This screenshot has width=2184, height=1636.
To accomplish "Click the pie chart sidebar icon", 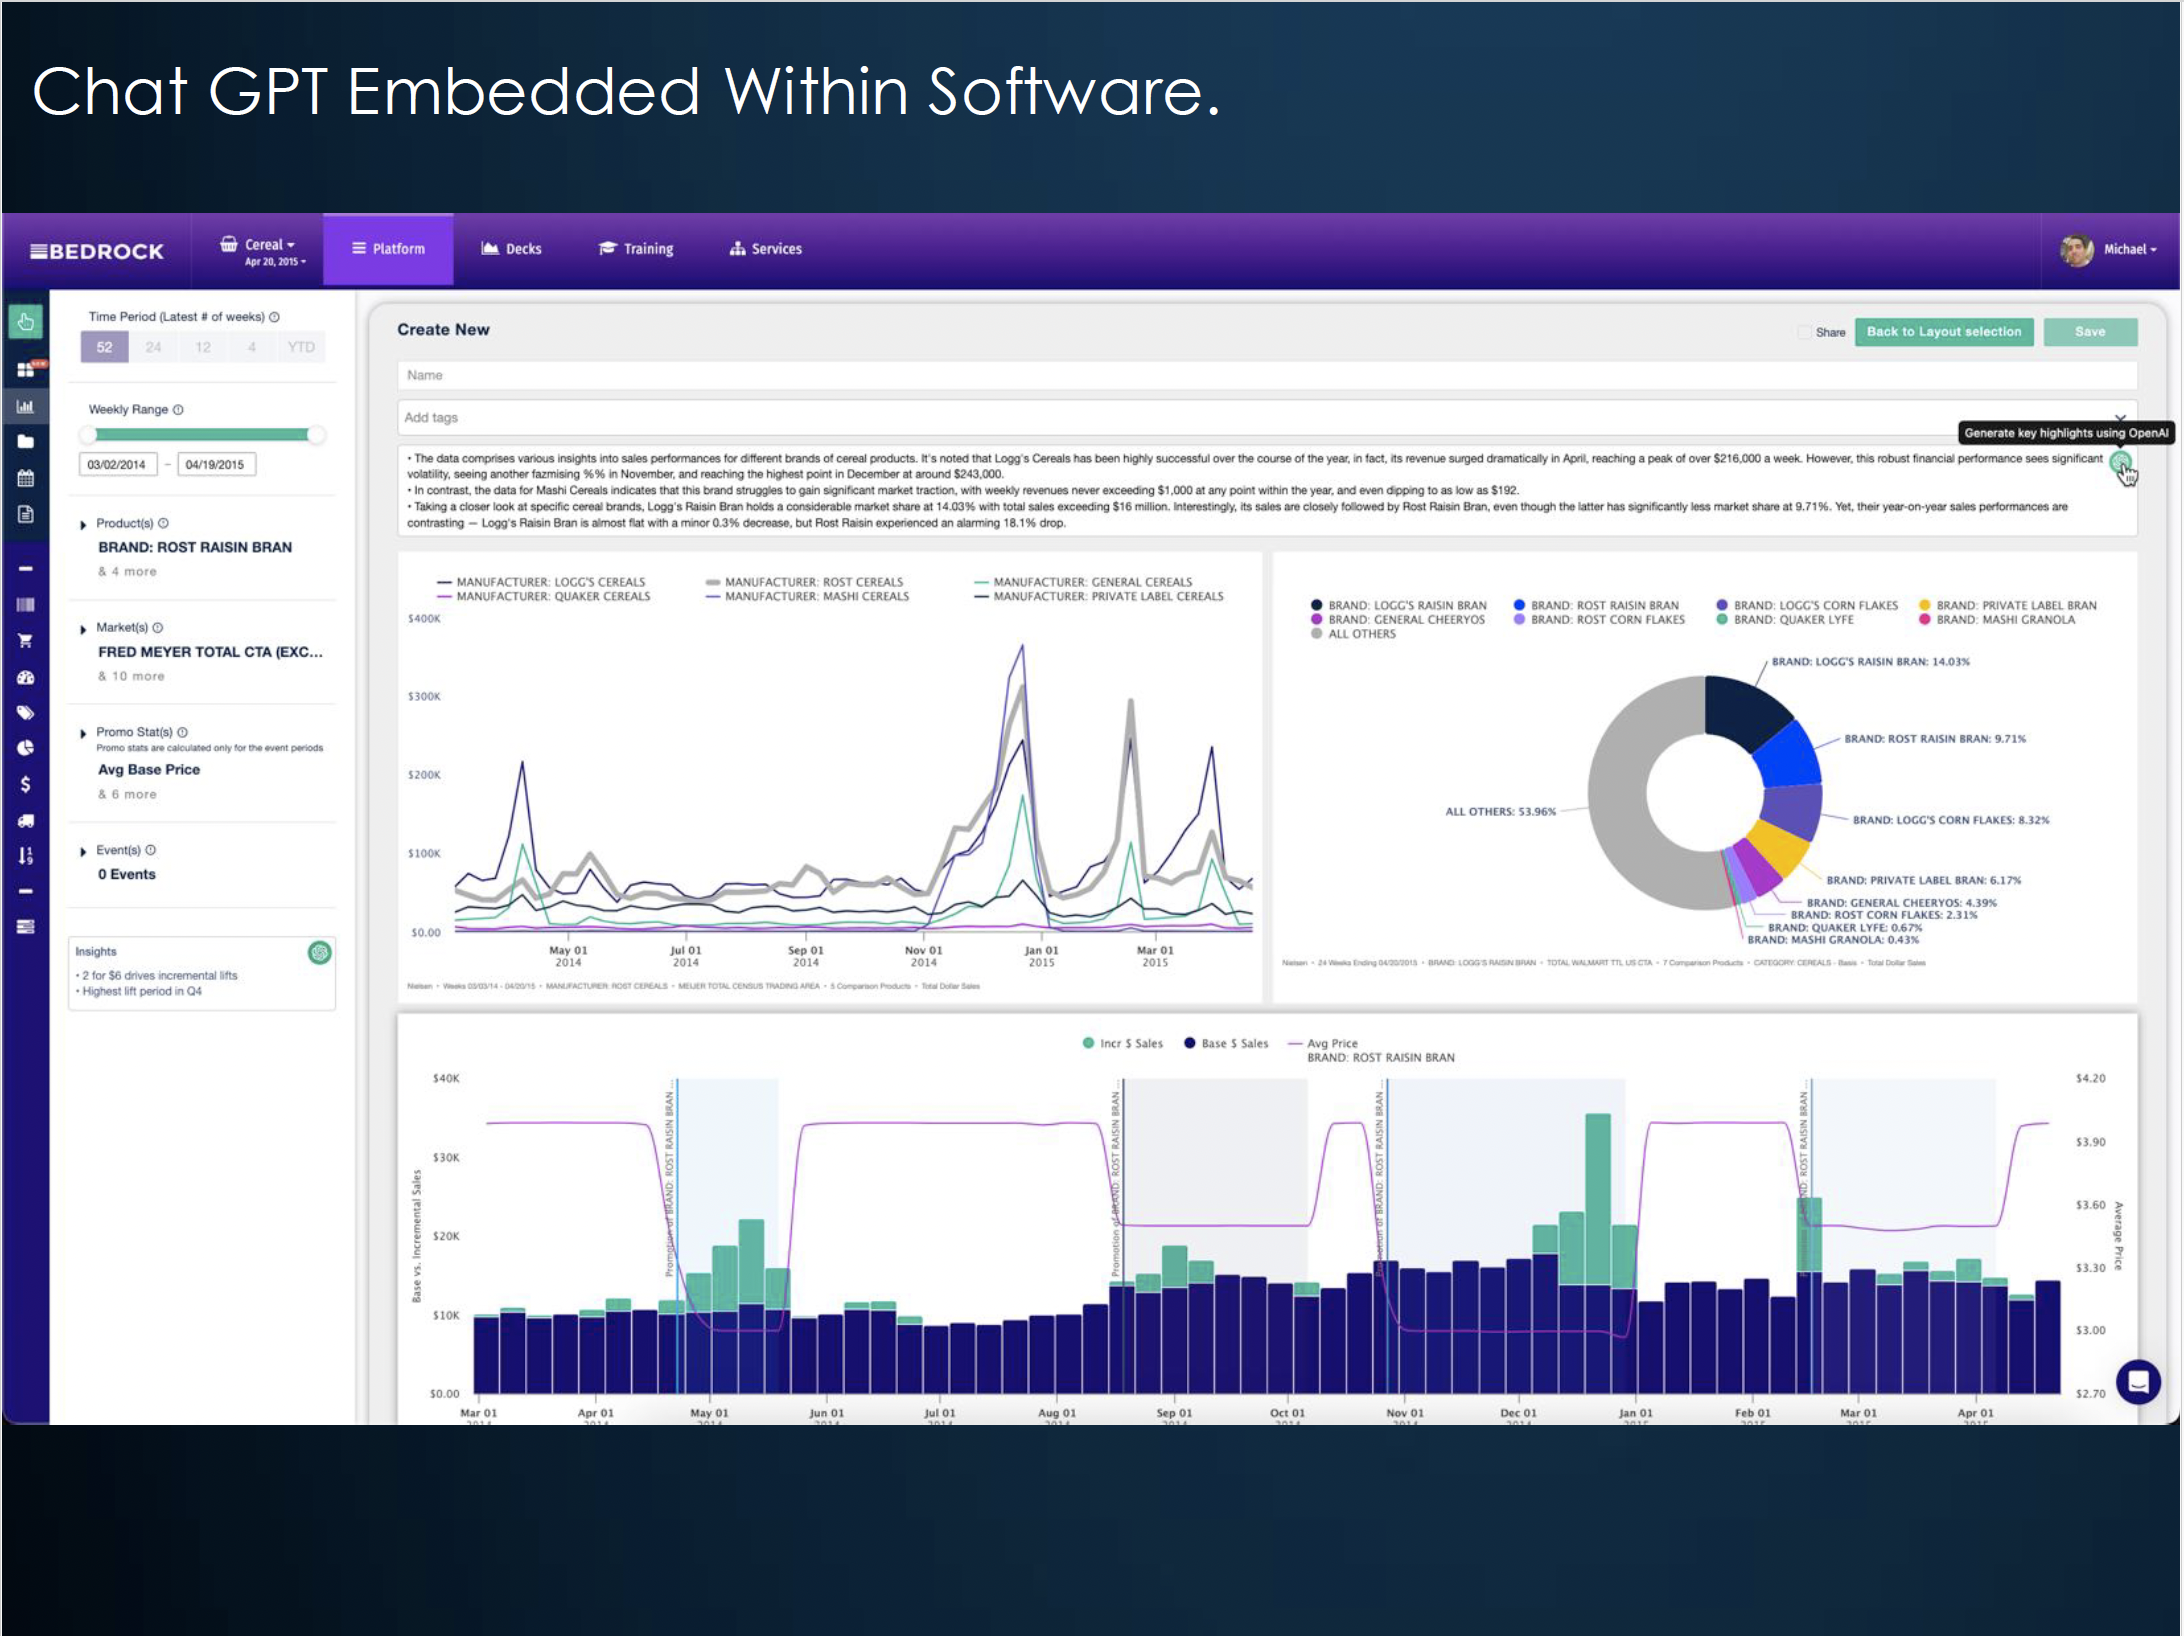I will [26, 748].
